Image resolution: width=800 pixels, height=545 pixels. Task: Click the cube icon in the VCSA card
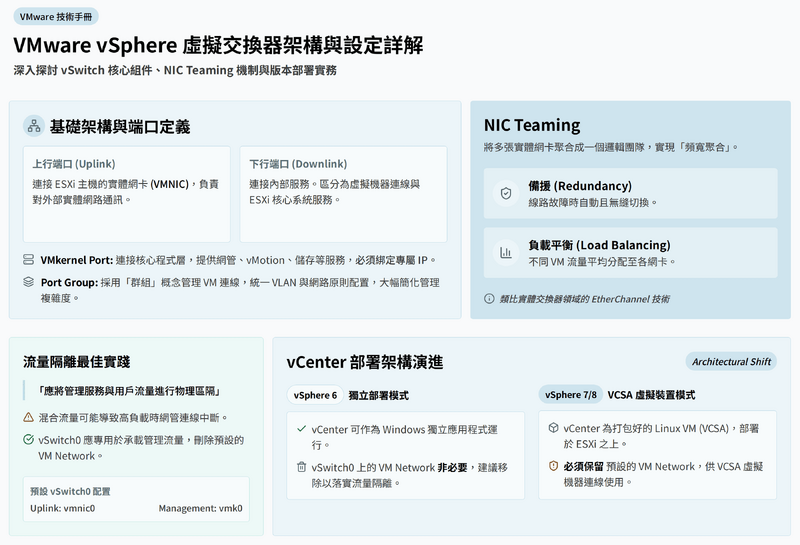[x=553, y=428]
